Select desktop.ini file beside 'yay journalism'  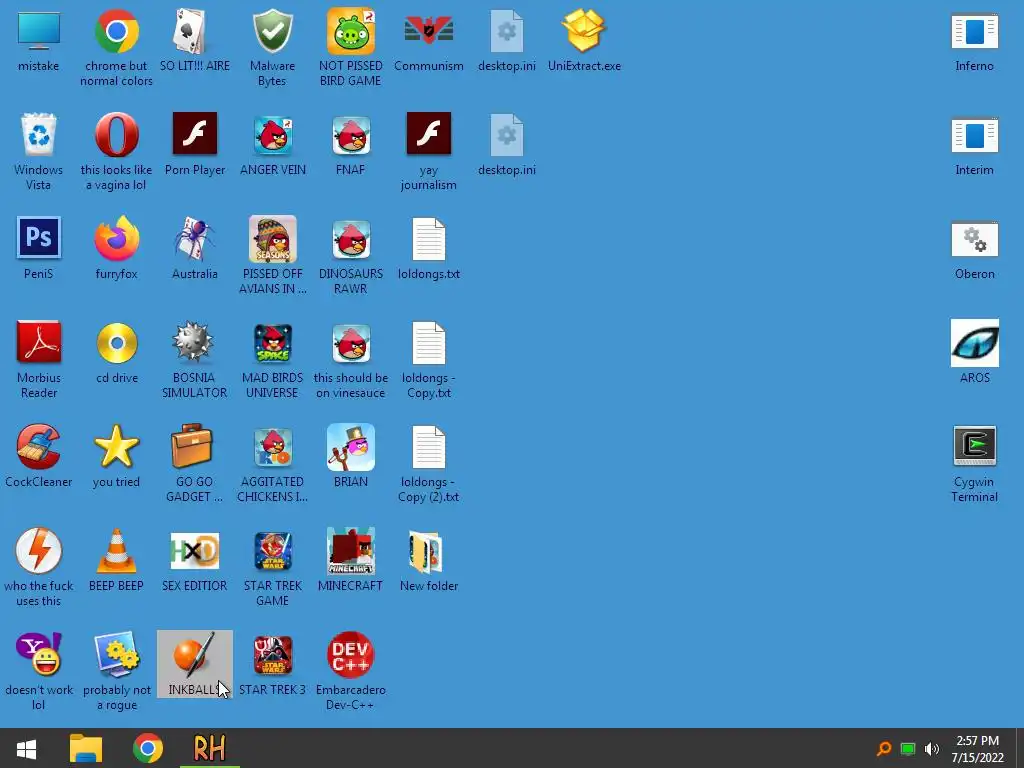pos(507,135)
